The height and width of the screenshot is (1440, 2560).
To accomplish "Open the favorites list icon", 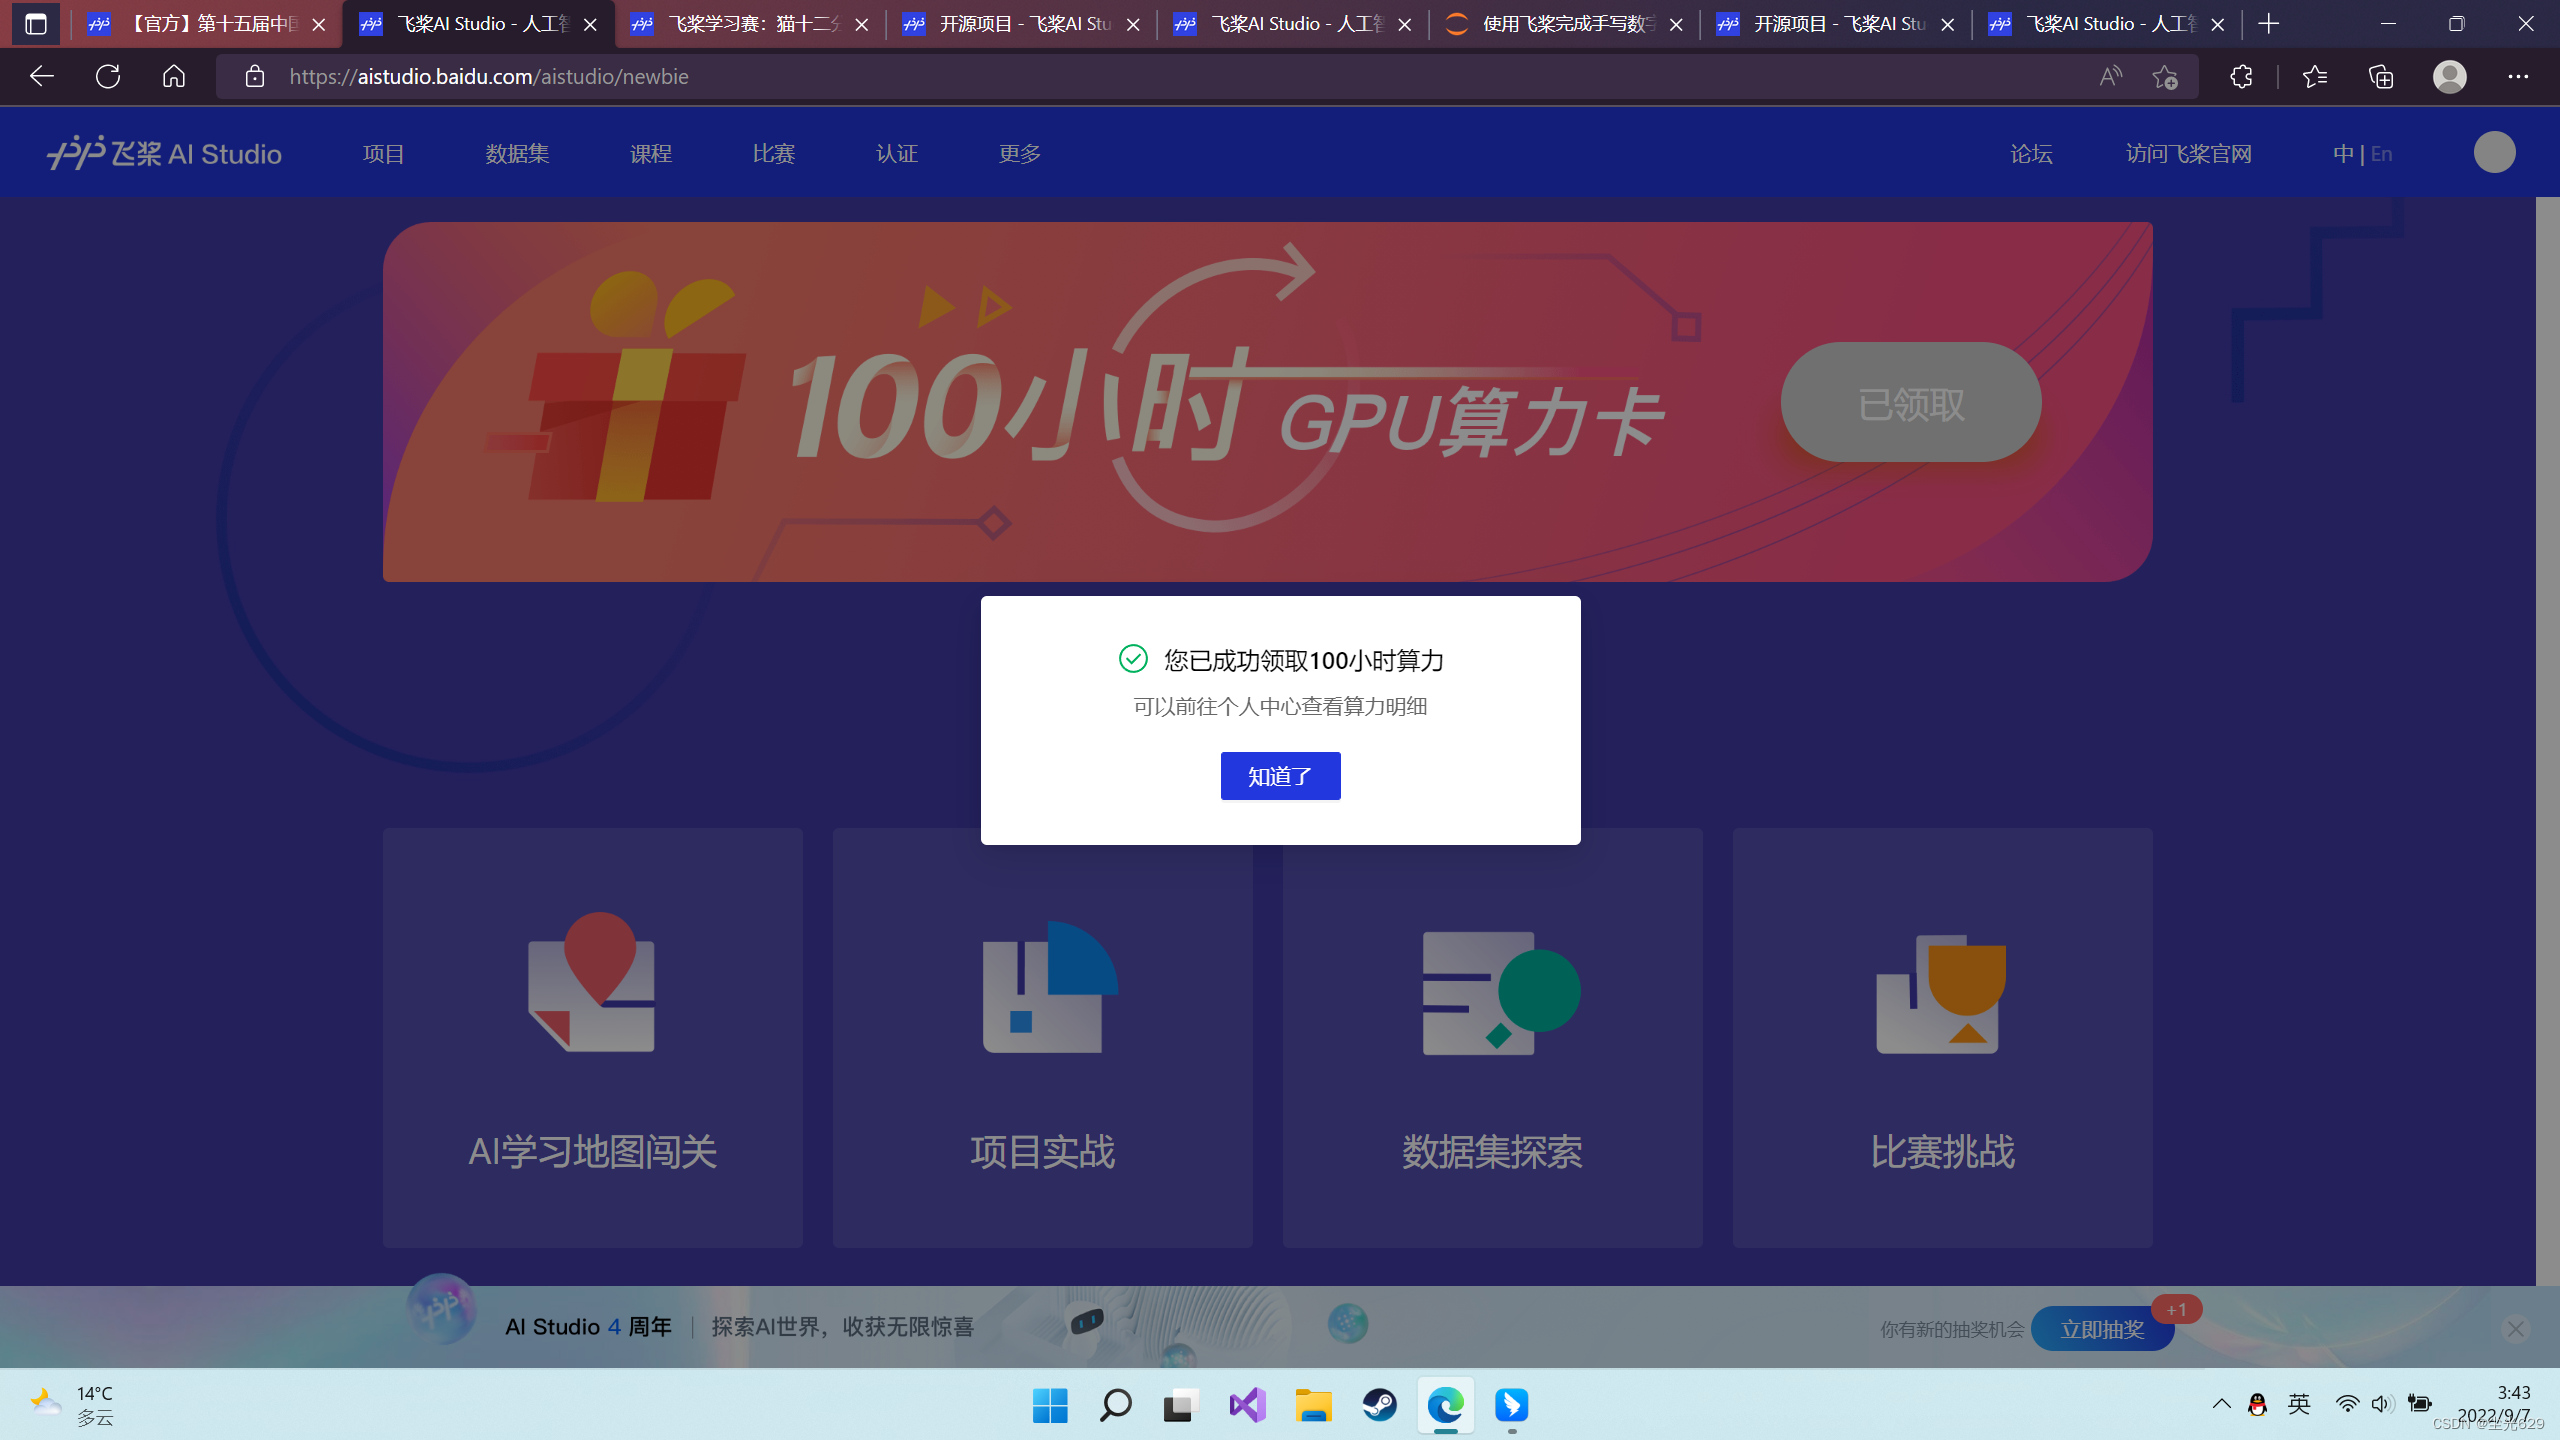I will click(2314, 76).
